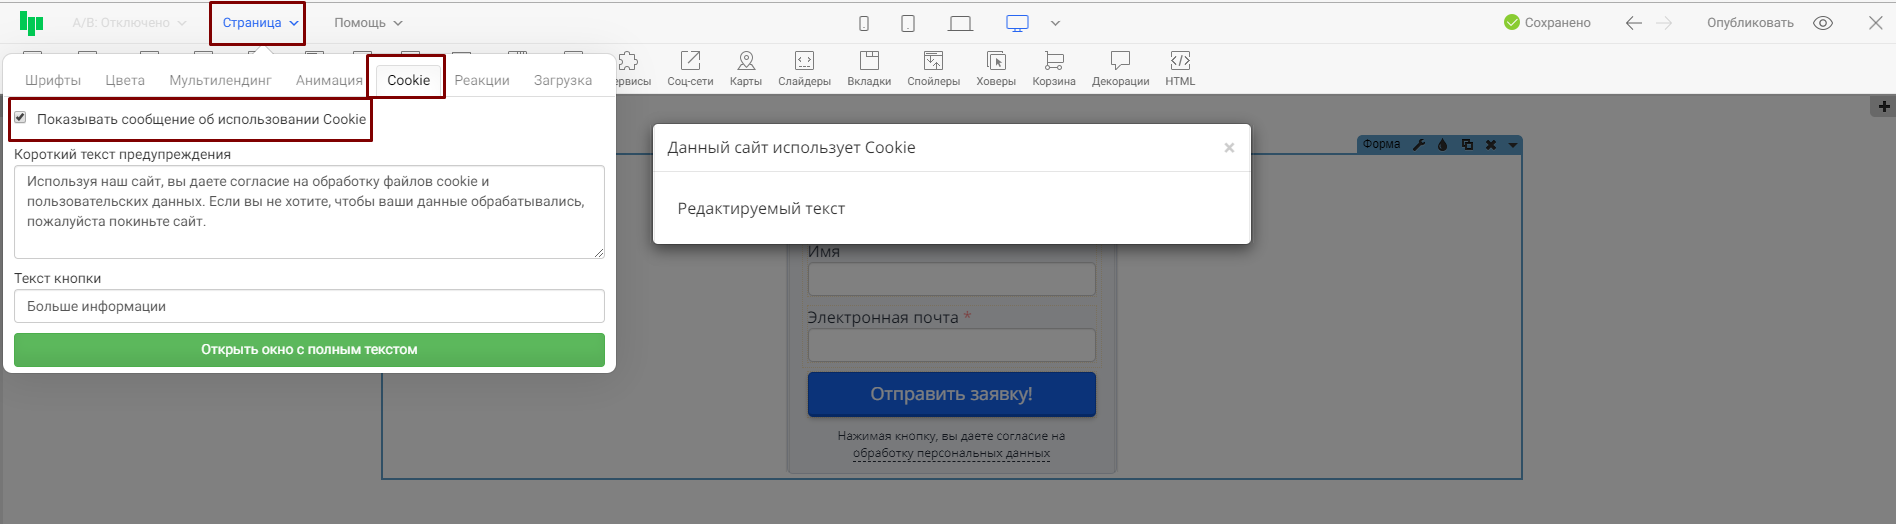Open the Реакции tab
The width and height of the screenshot is (1896, 524).
tap(482, 80)
